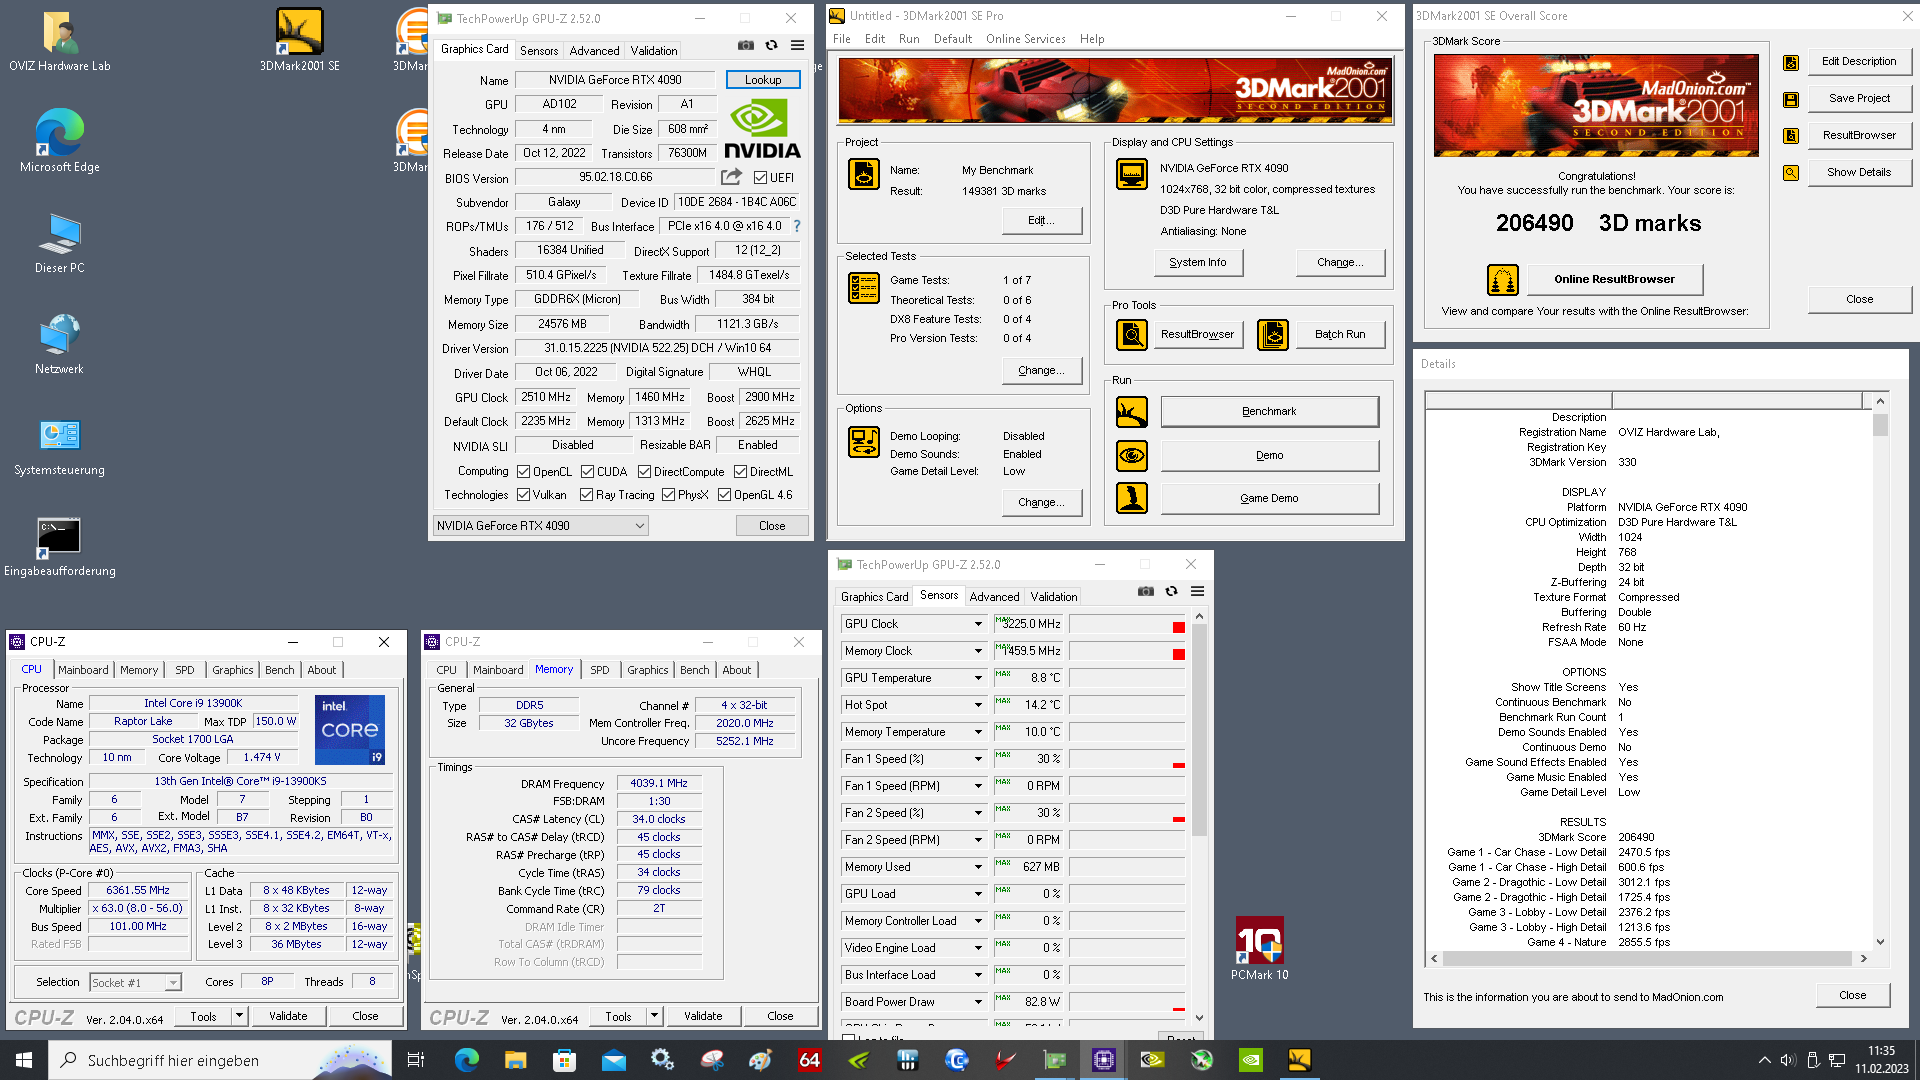Screen dimensions: 1920x1080
Task: Open Online Services menu in 3DMark
Action: click(x=1025, y=39)
